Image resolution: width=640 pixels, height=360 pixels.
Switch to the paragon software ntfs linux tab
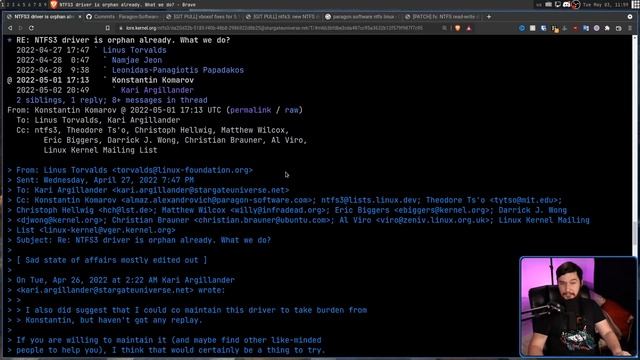click(x=362, y=17)
